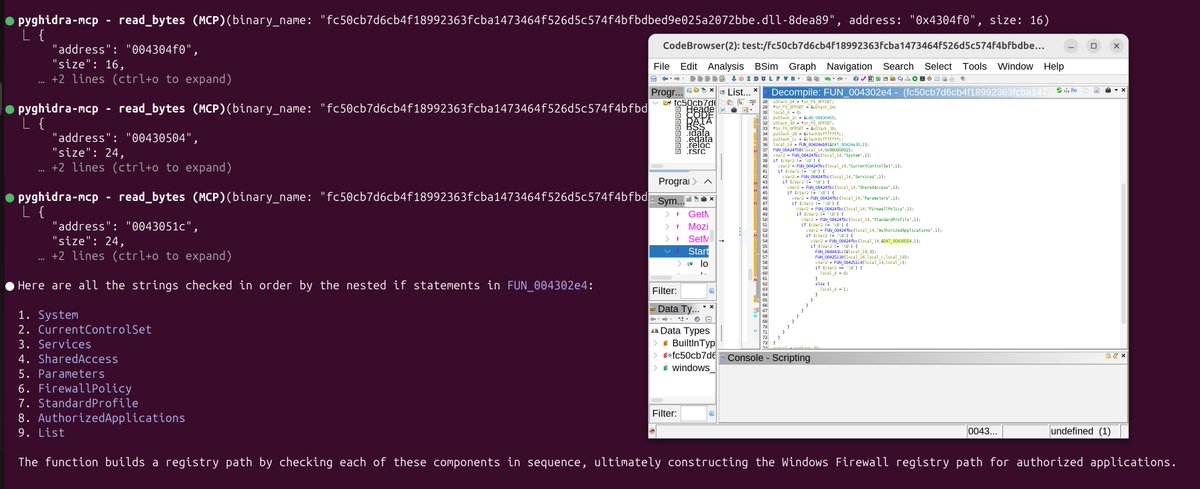Click the navigate Forward arrow icon
Viewport: 1200px width, 489px height.
[x=677, y=78]
